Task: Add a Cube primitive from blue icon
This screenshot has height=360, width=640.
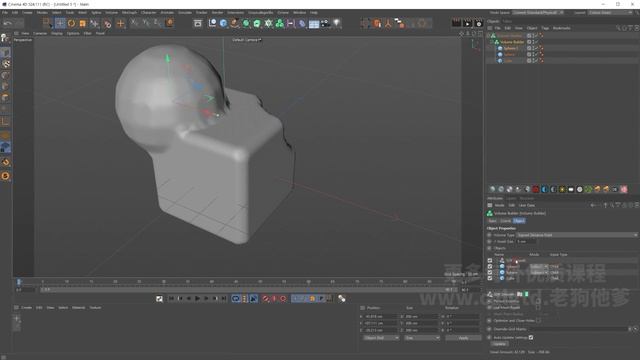Action: point(223,23)
